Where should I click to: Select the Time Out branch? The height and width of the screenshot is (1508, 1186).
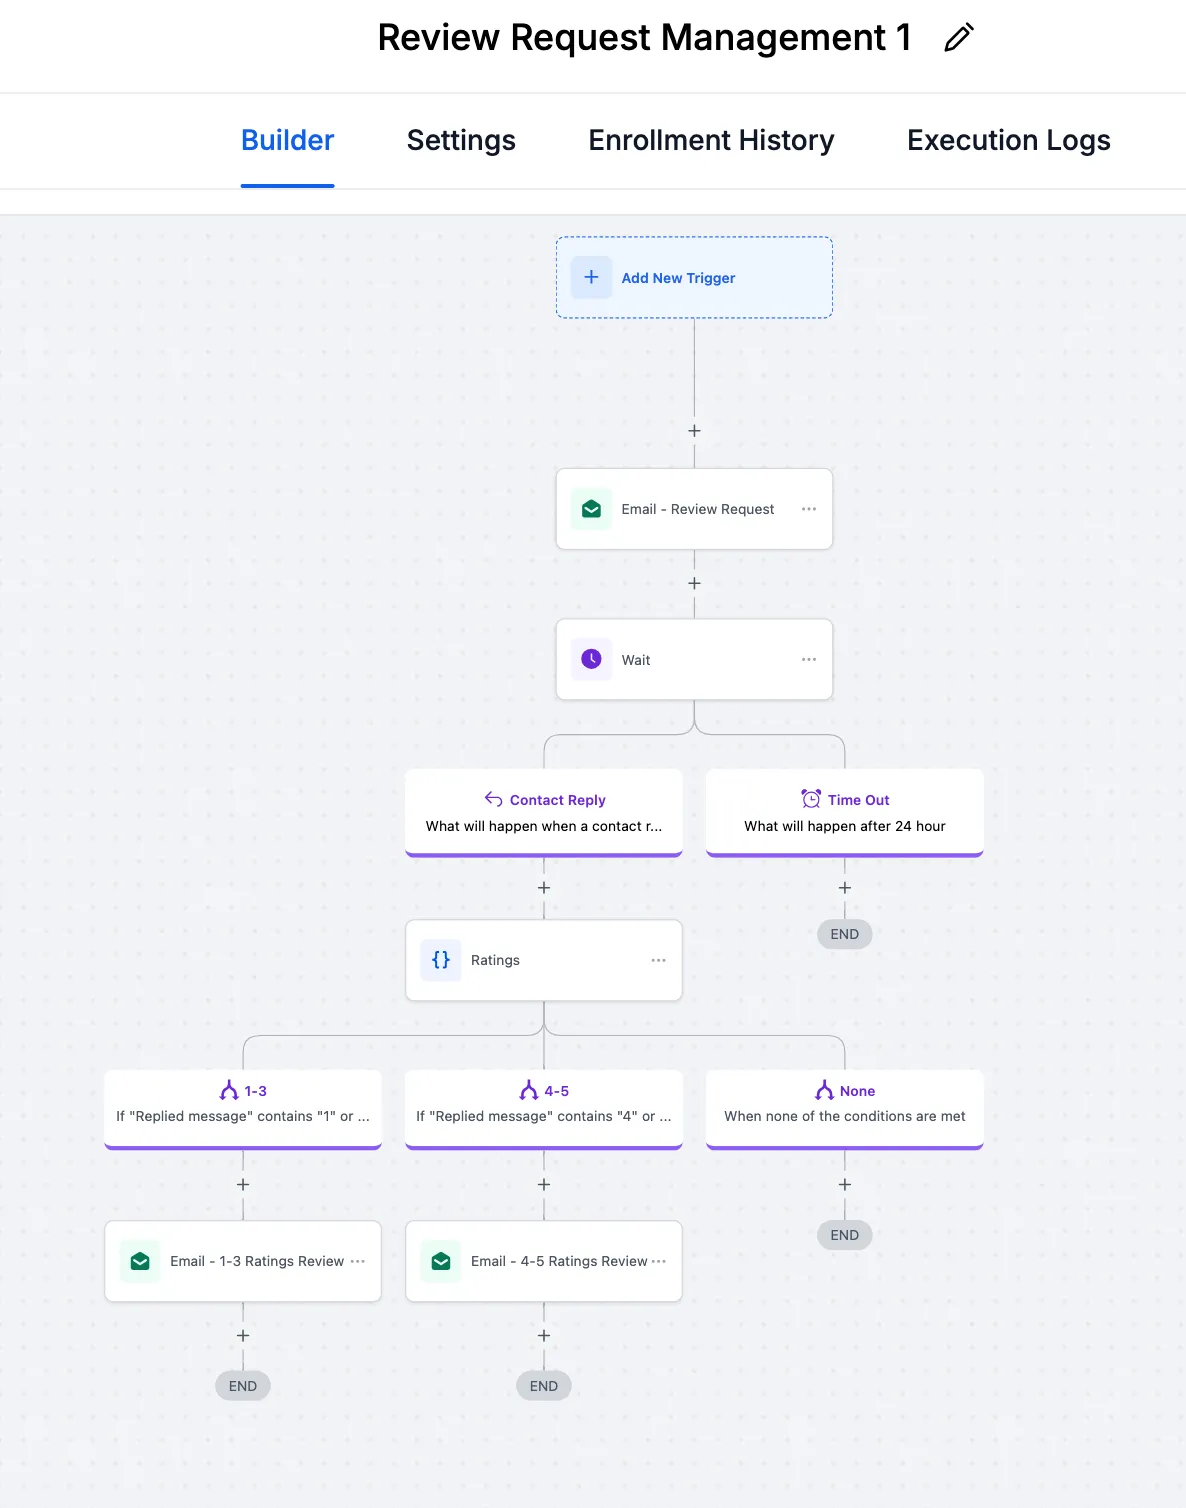(x=845, y=812)
